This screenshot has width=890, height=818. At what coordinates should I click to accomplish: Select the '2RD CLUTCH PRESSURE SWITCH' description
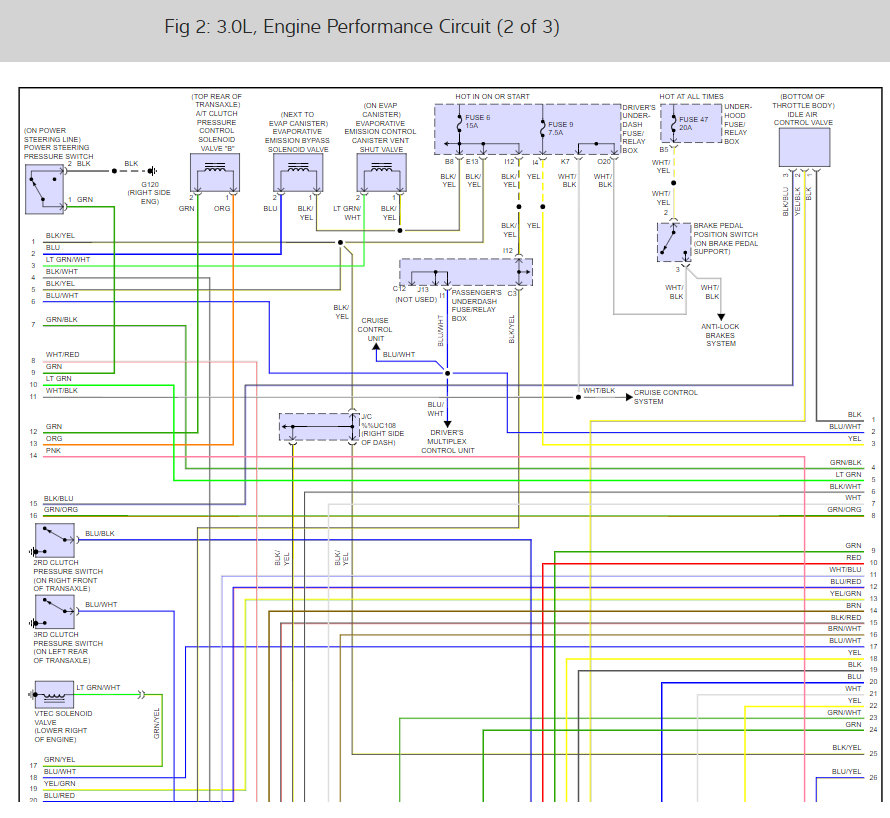coord(68,576)
